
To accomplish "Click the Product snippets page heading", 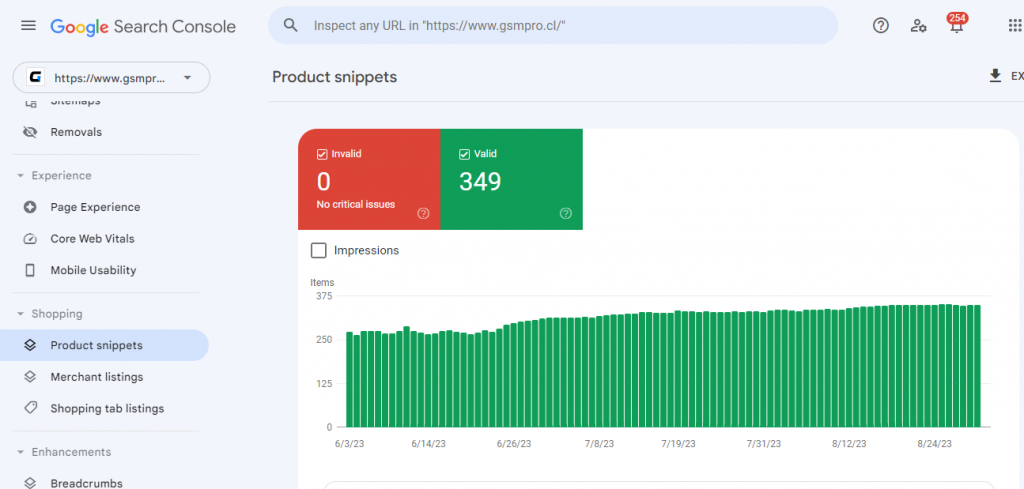I will [x=334, y=77].
